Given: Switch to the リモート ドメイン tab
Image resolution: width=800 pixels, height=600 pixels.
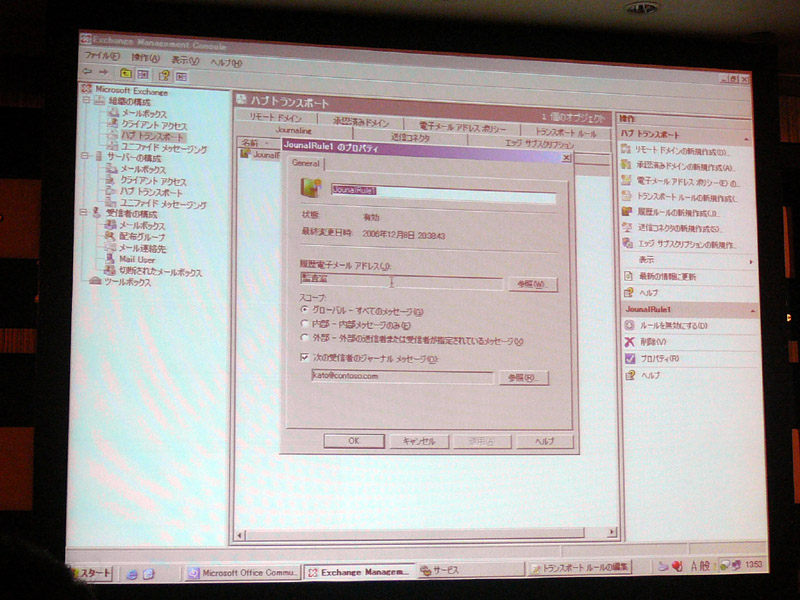Looking at the screenshot, I should 276,117.
